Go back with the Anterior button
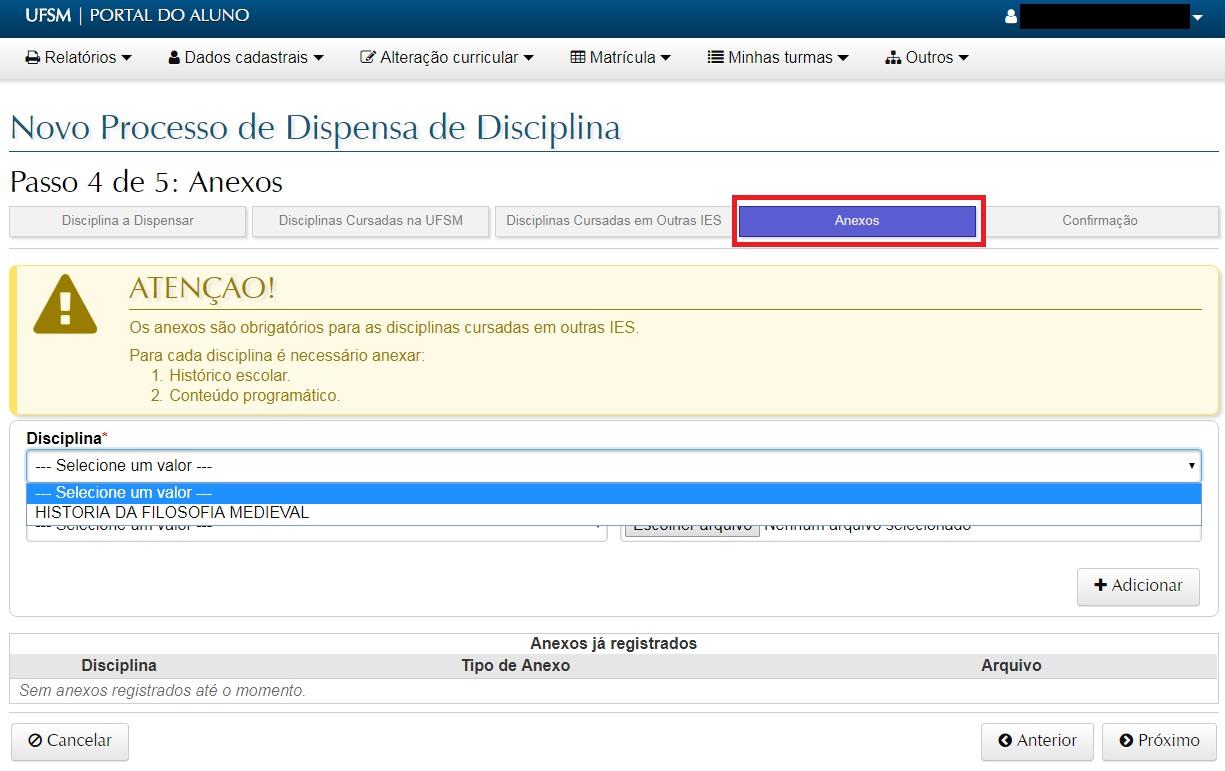Image resolution: width=1225 pixels, height=771 pixels. (x=1037, y=741)
